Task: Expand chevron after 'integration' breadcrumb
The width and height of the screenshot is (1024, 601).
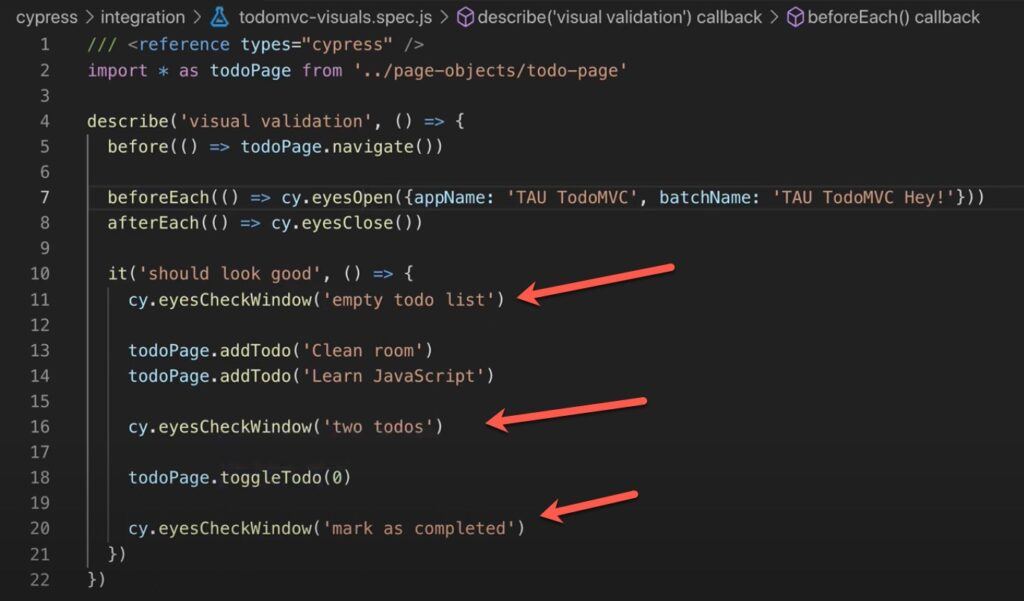Action: click(x=197, y=17)
